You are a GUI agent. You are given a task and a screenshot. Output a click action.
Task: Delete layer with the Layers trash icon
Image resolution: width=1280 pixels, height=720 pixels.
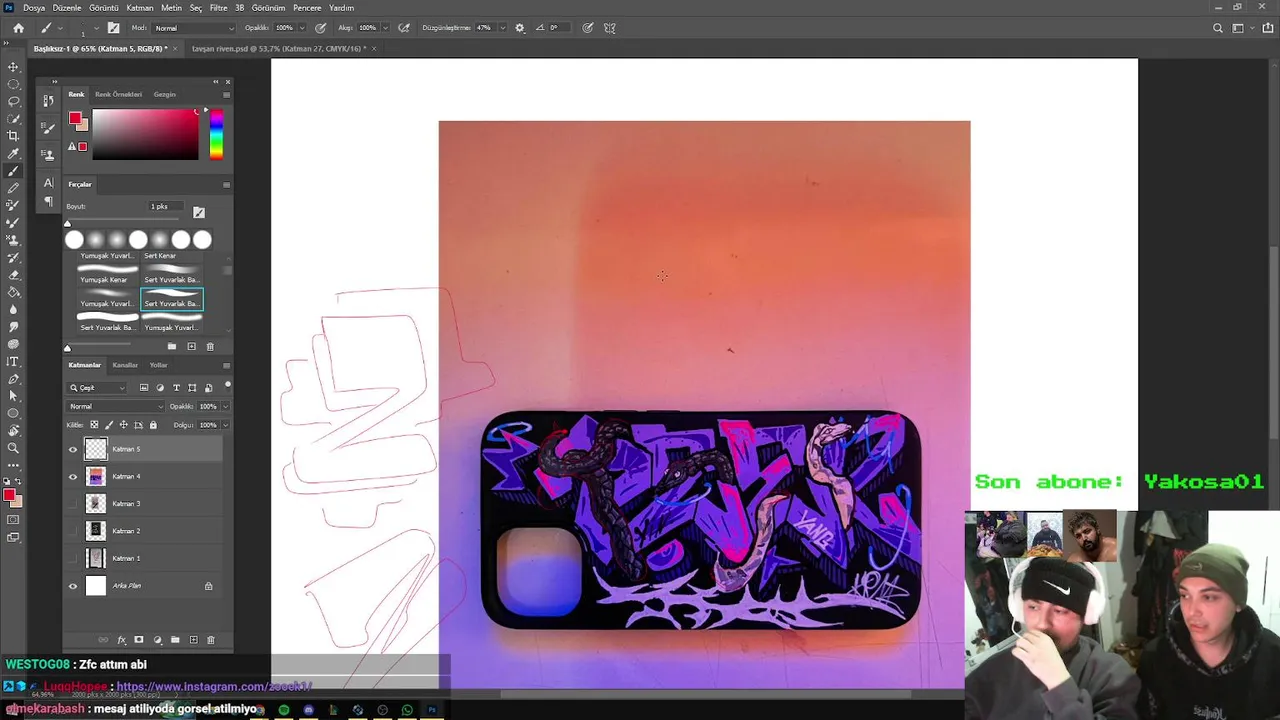coord(210,640)
